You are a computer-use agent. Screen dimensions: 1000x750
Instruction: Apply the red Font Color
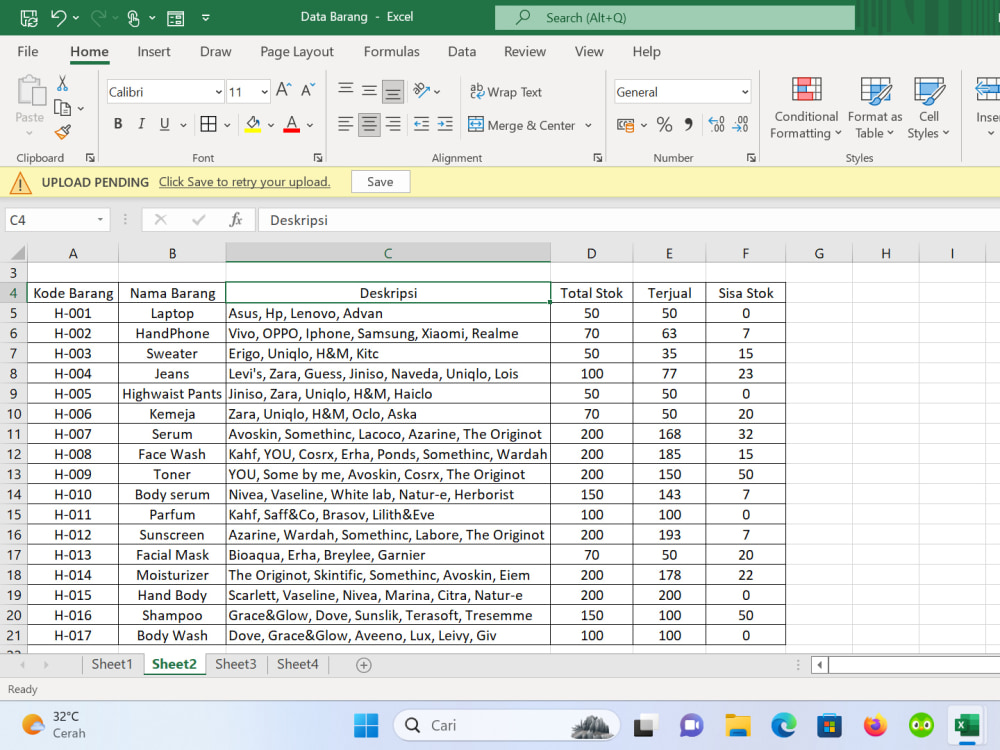point(291,124)
